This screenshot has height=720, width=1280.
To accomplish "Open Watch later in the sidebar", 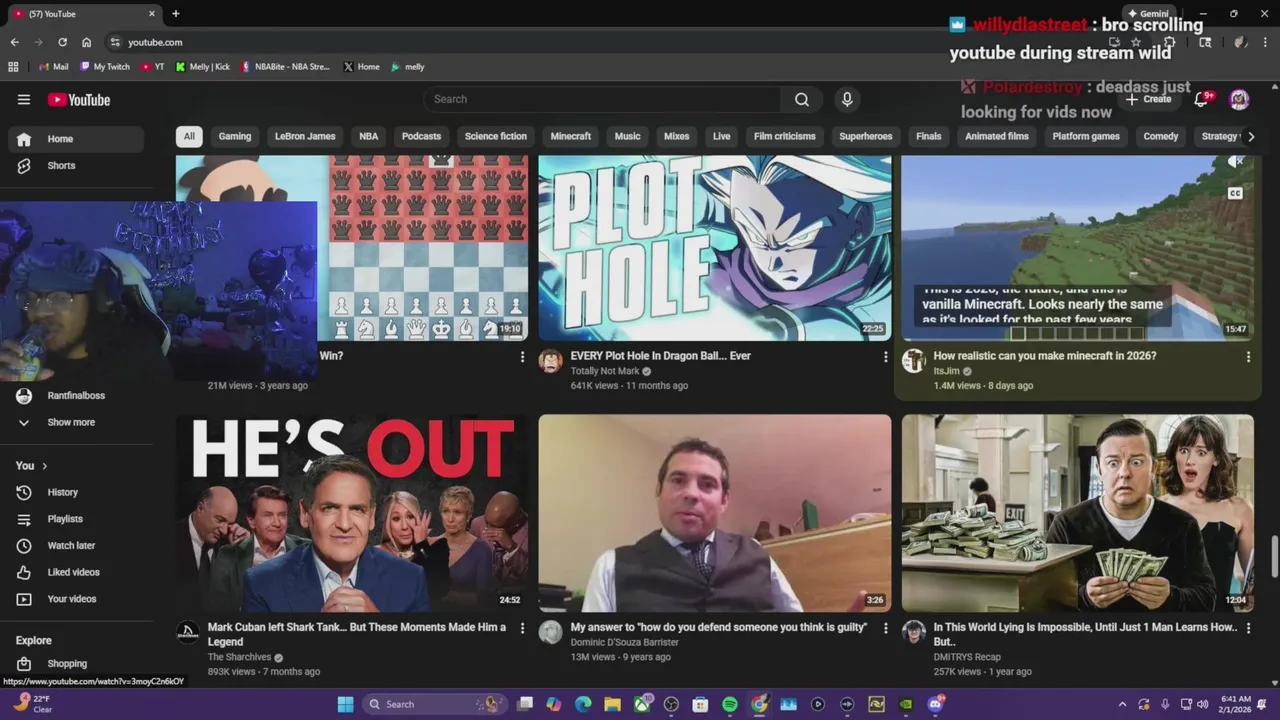I will (76, 546).
